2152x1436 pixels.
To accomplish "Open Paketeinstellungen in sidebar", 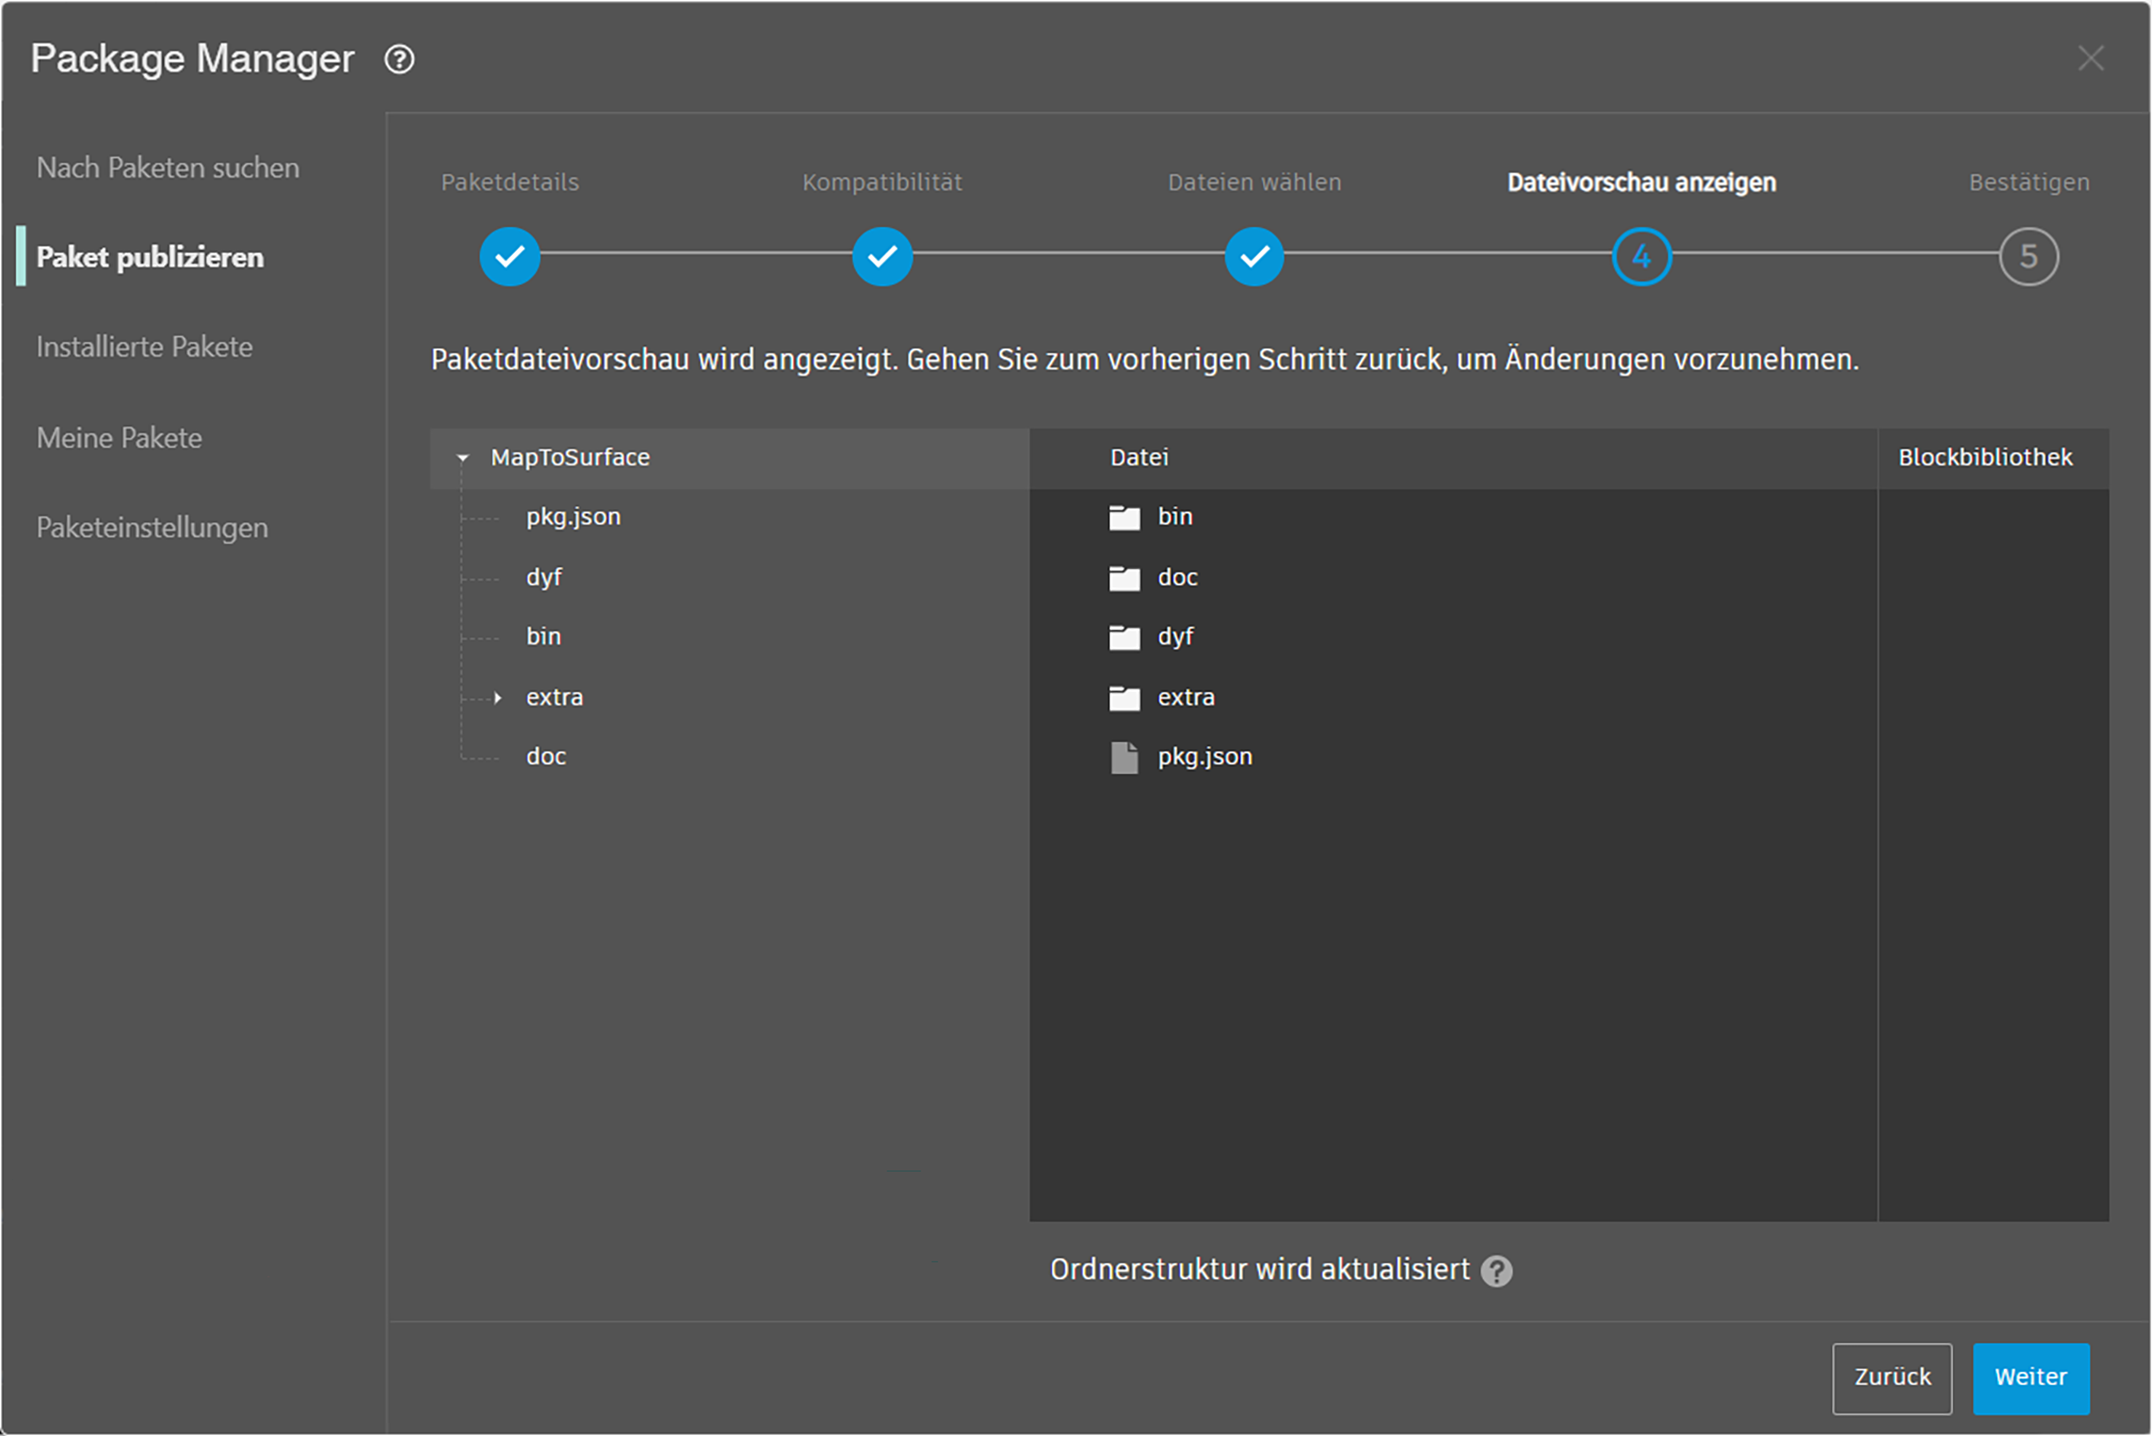I will click(152, 527).
